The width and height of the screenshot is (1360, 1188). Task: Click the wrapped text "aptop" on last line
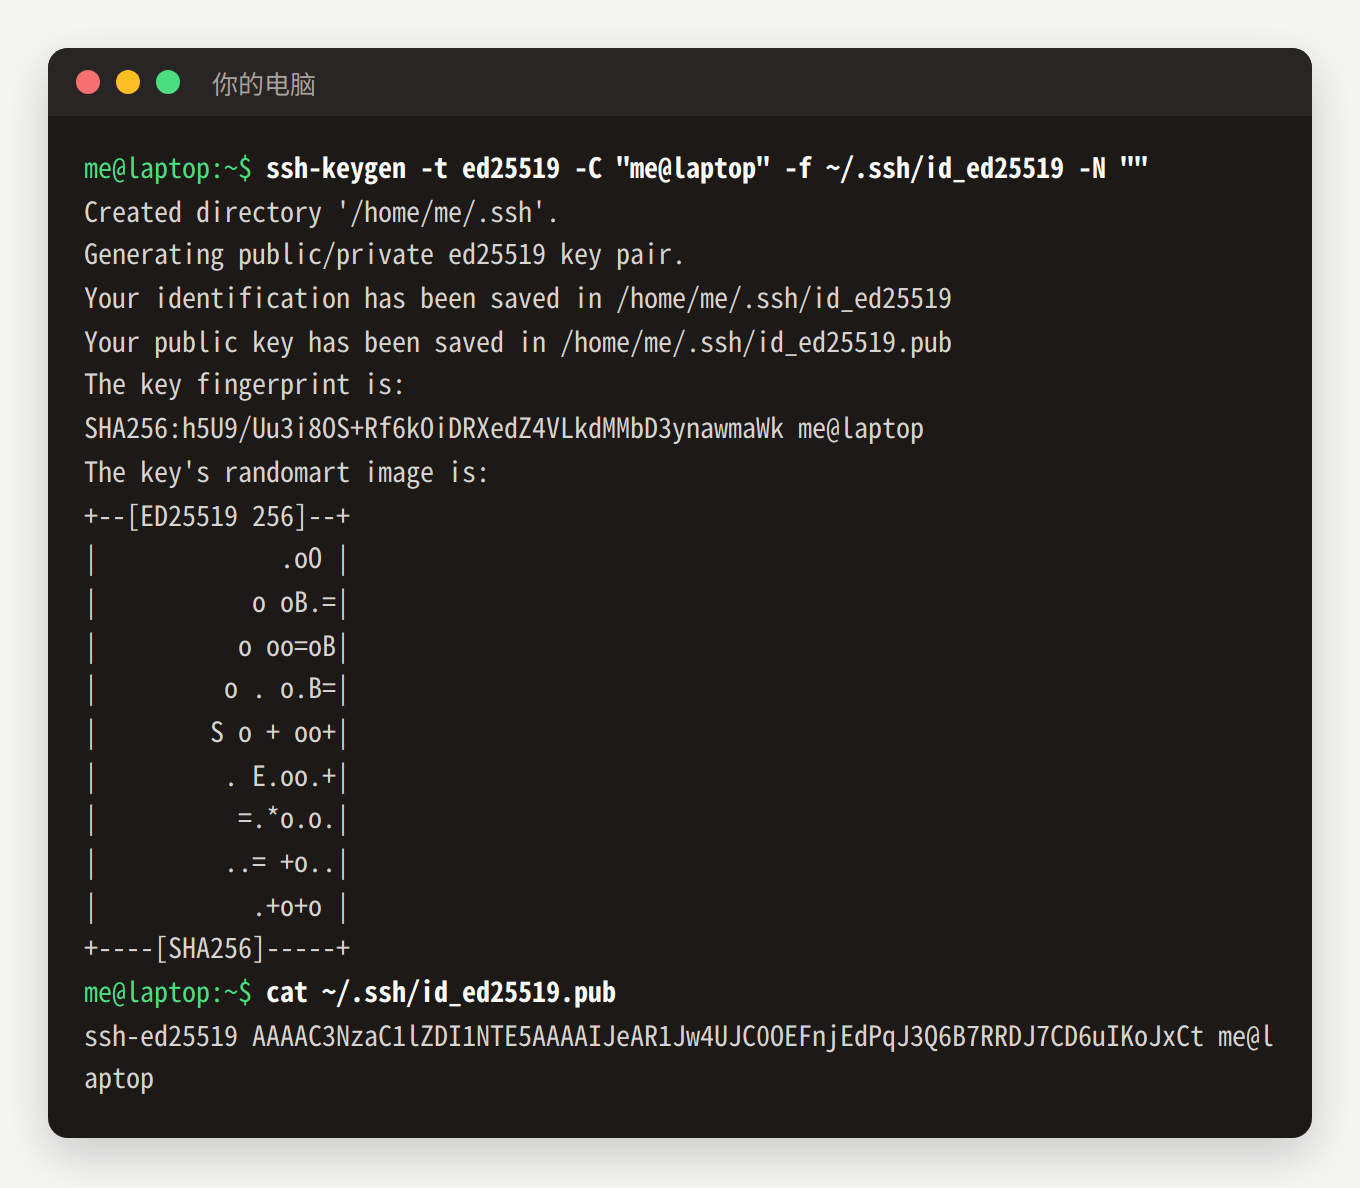(119, 1079)
